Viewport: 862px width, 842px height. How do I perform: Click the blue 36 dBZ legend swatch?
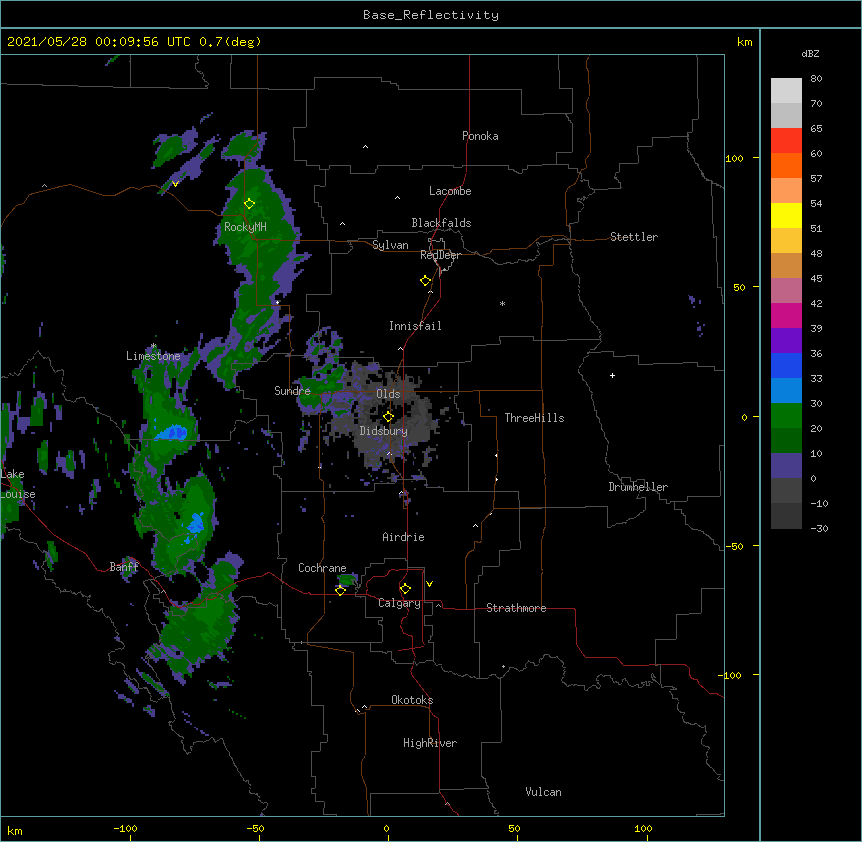pos(786,365)
